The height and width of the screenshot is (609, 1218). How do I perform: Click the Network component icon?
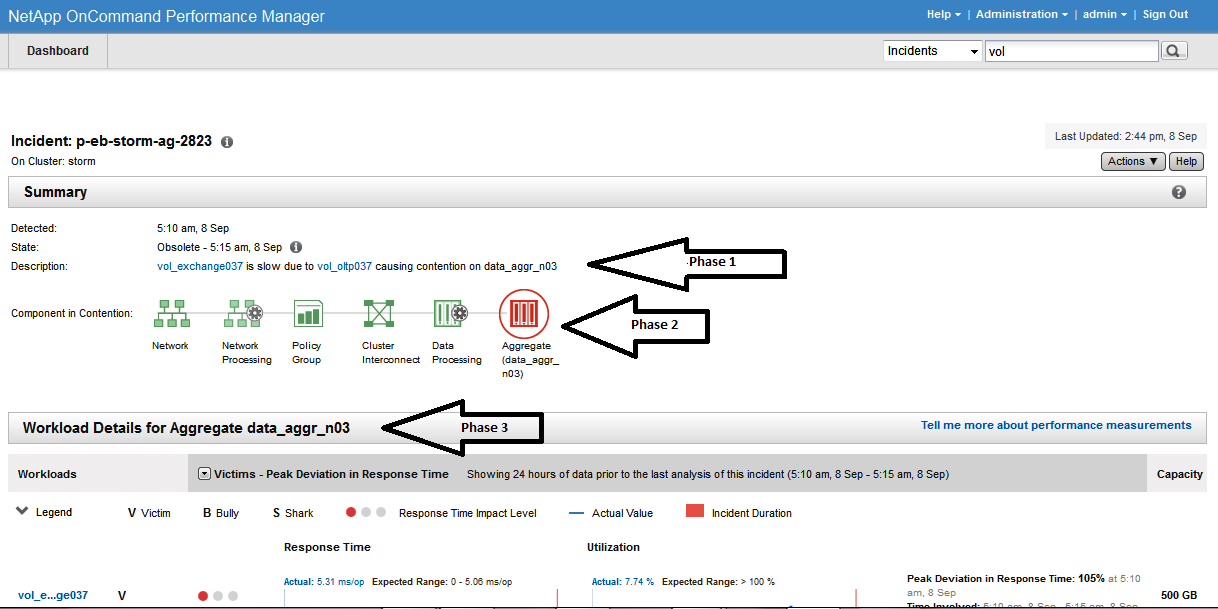click(170, 314)
